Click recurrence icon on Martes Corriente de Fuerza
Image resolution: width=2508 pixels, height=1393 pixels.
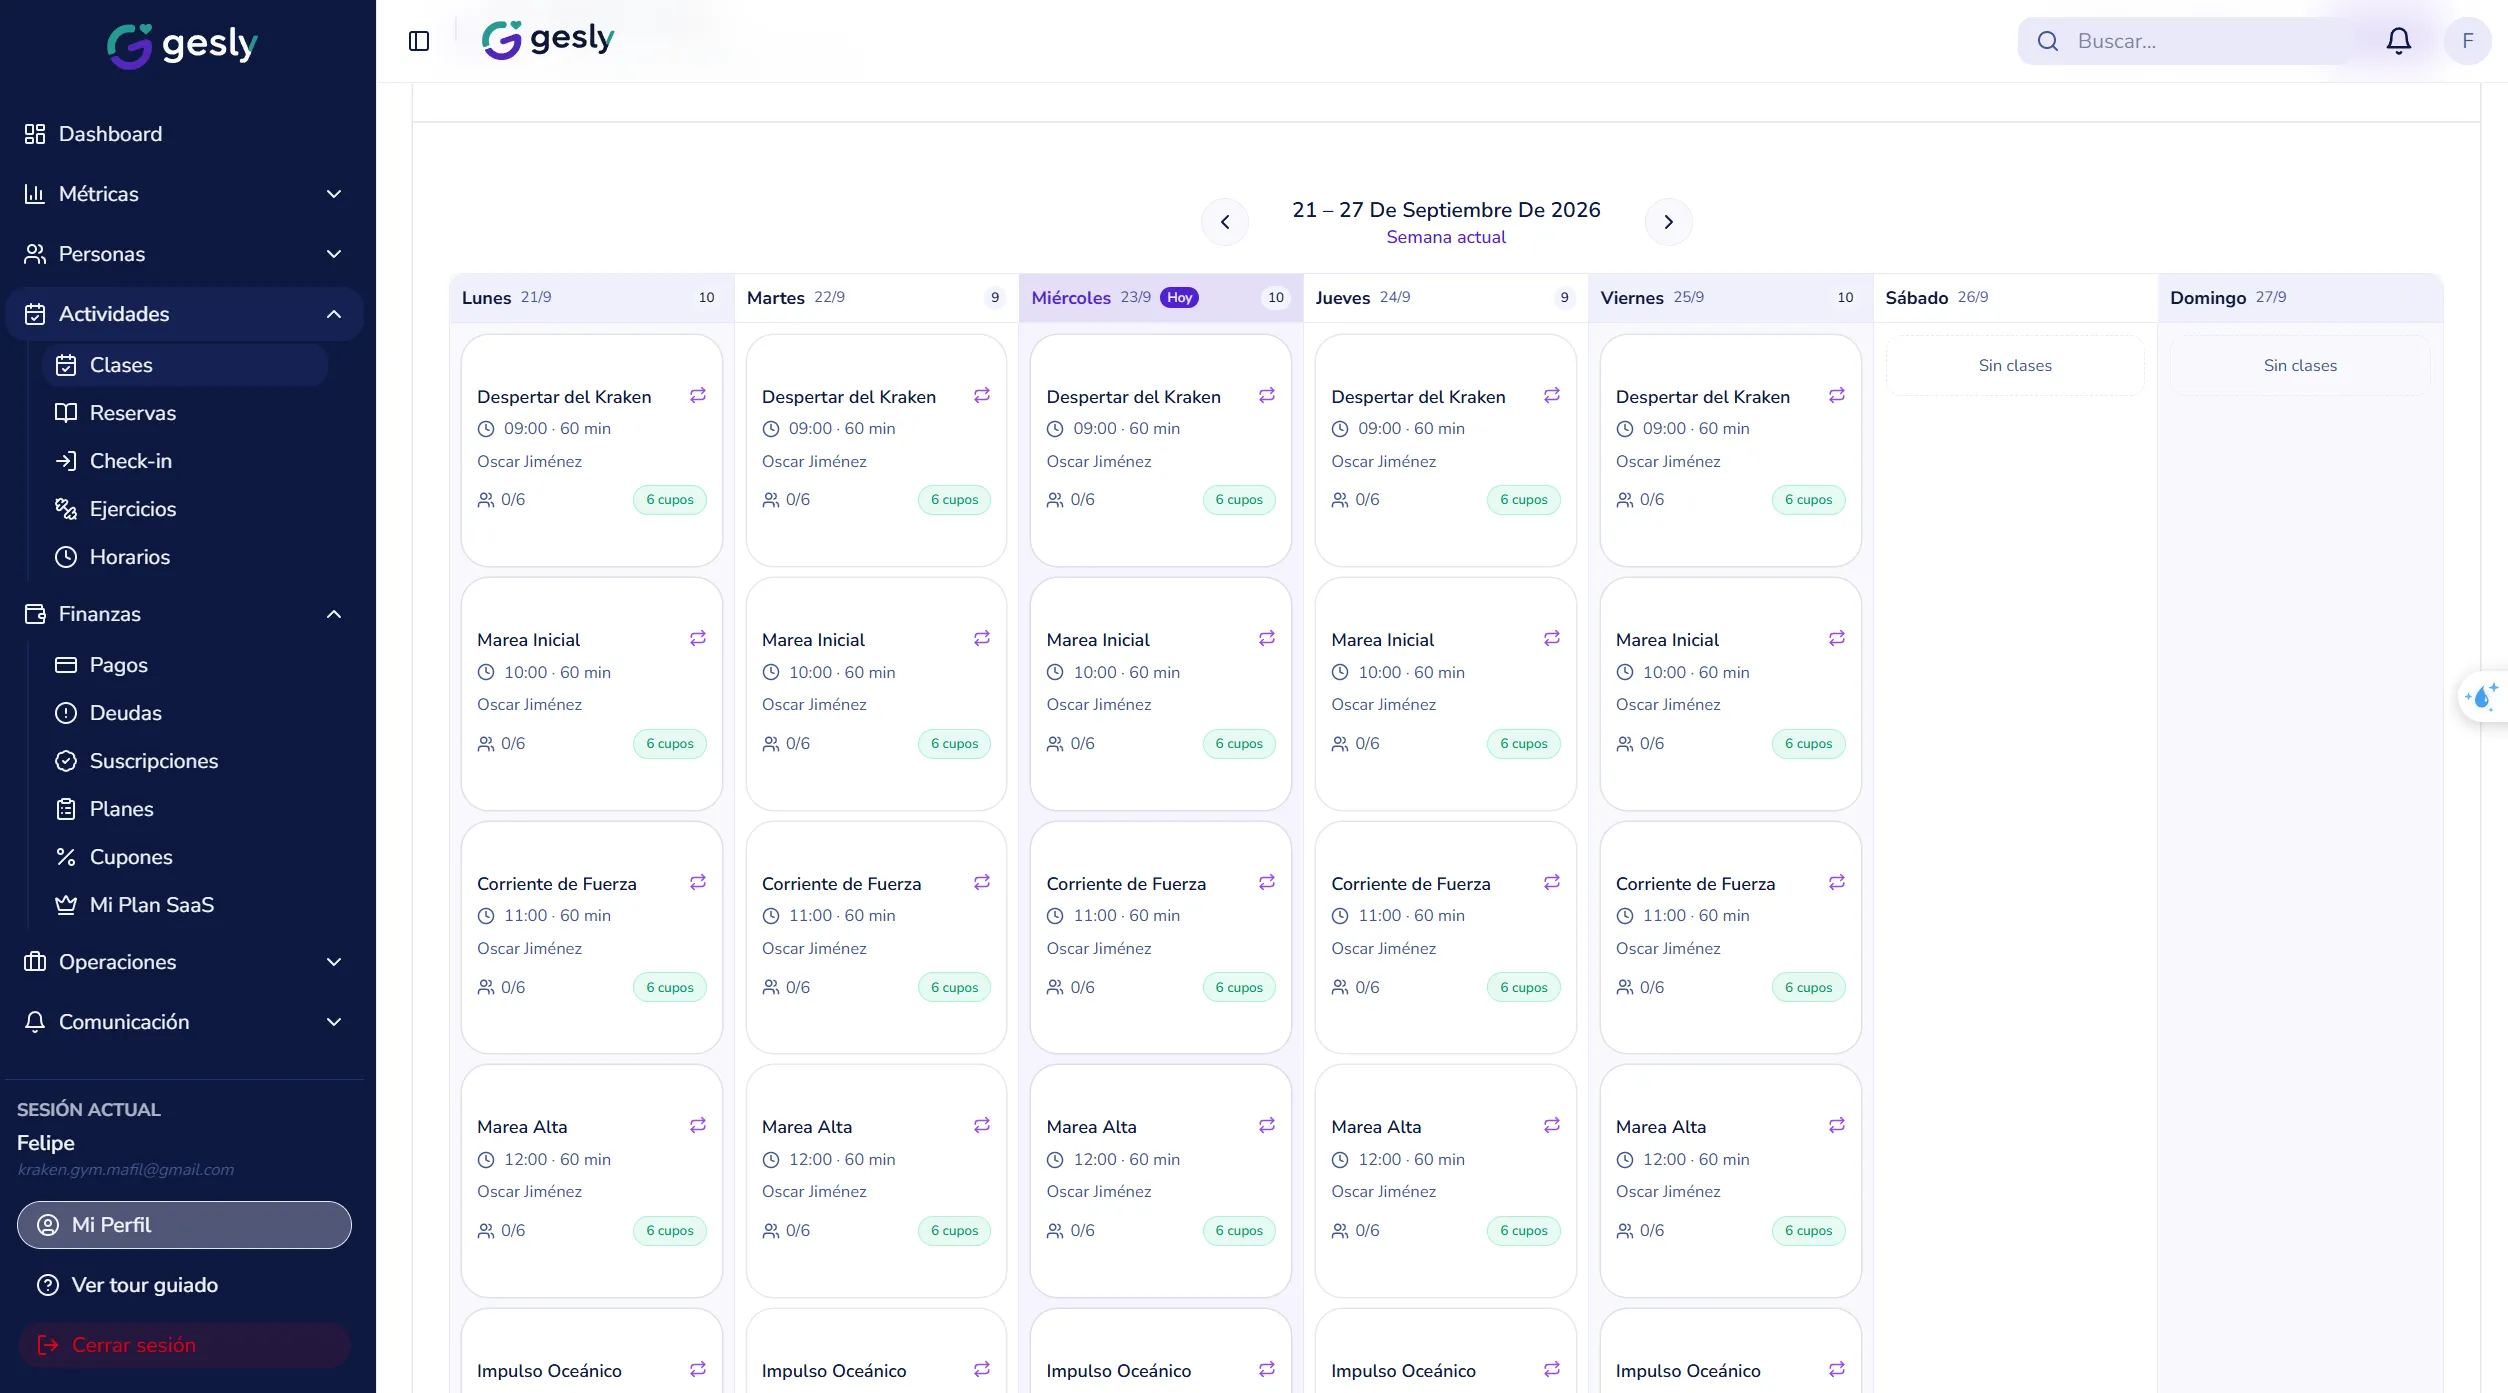pos(982,882)
